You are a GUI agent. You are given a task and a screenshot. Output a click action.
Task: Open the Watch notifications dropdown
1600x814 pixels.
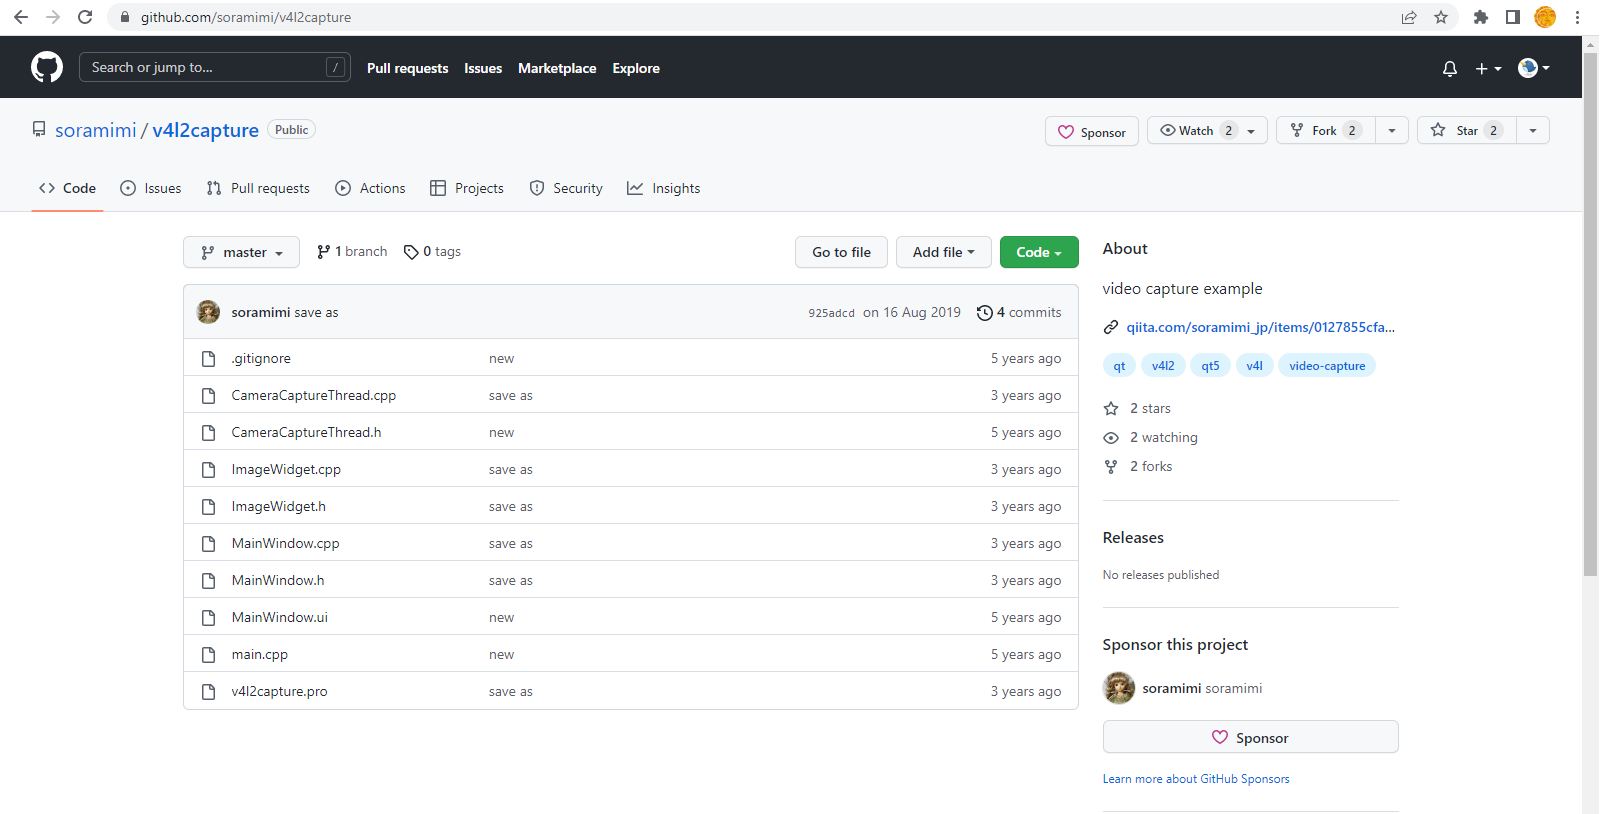coord(1207,130)
